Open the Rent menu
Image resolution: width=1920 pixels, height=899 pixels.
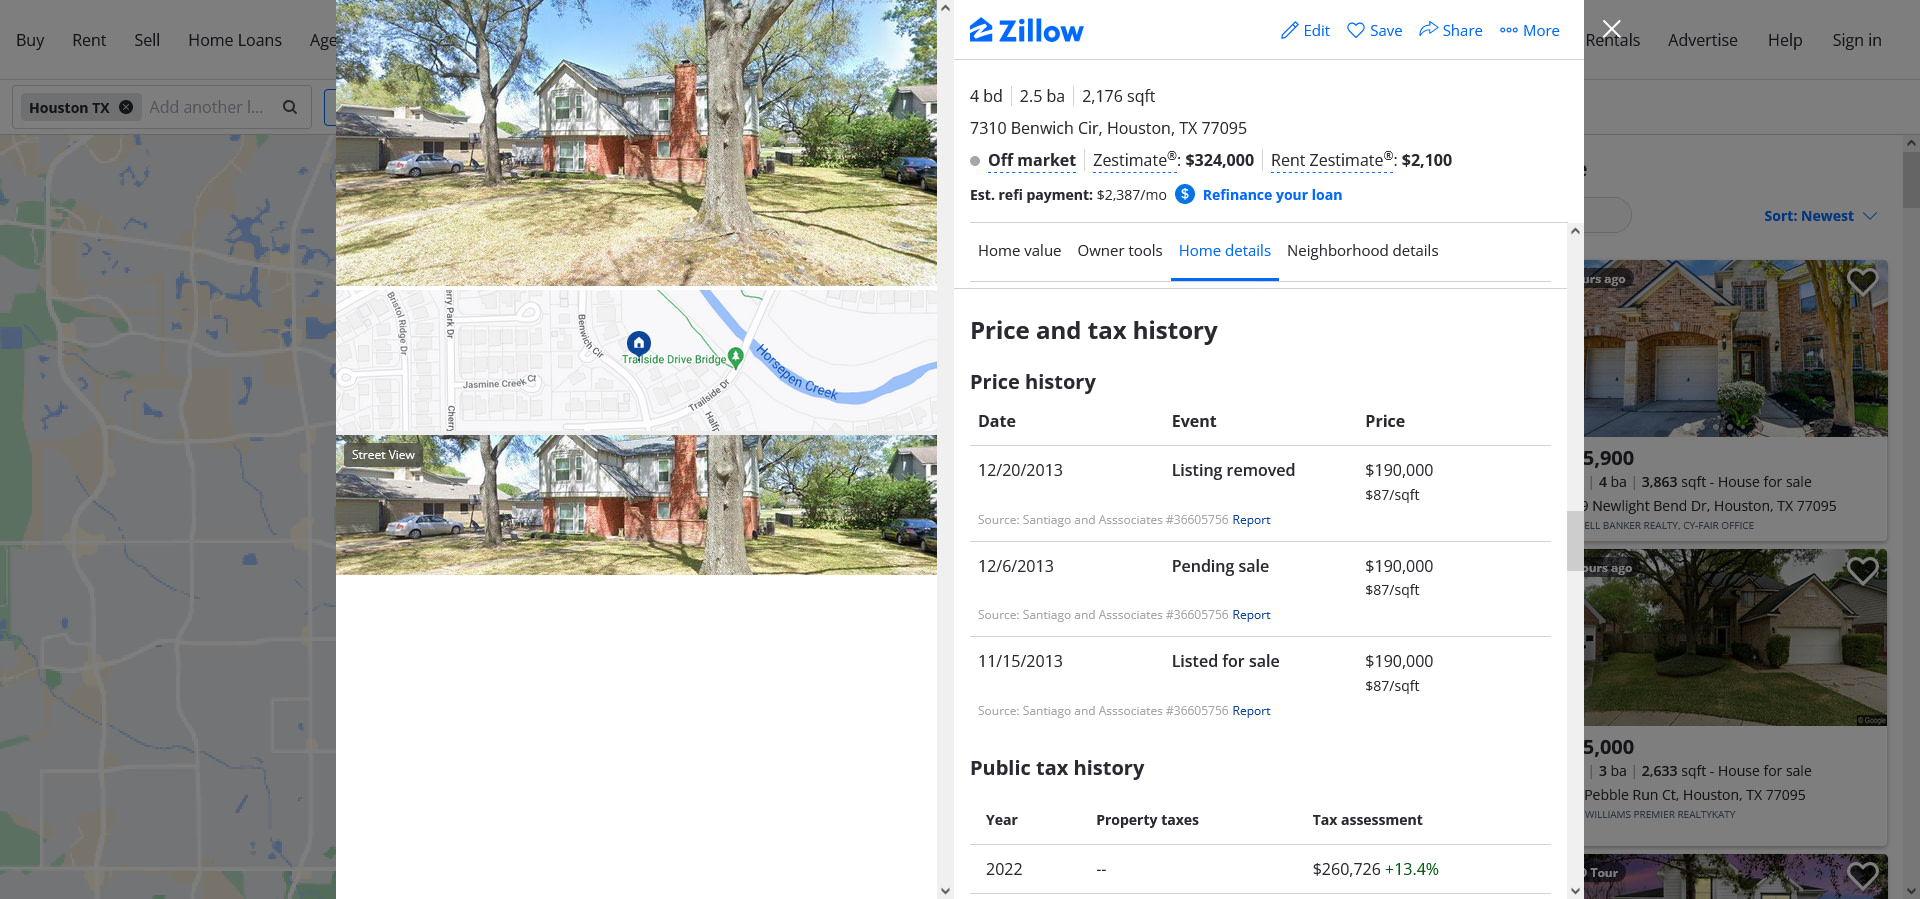pyautogui.click(x=89, y=40)
